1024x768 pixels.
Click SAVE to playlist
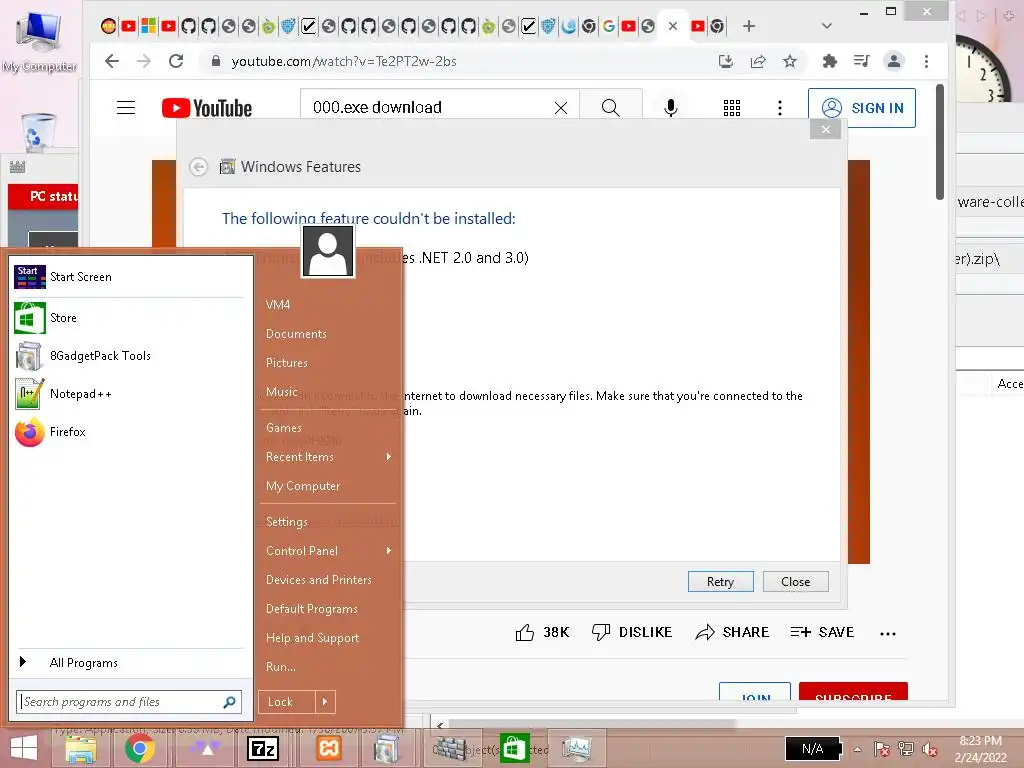pos(822,632)
